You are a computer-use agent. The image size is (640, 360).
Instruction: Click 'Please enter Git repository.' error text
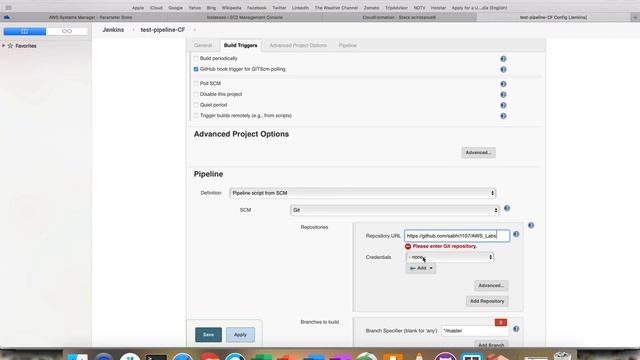[444, 247]
